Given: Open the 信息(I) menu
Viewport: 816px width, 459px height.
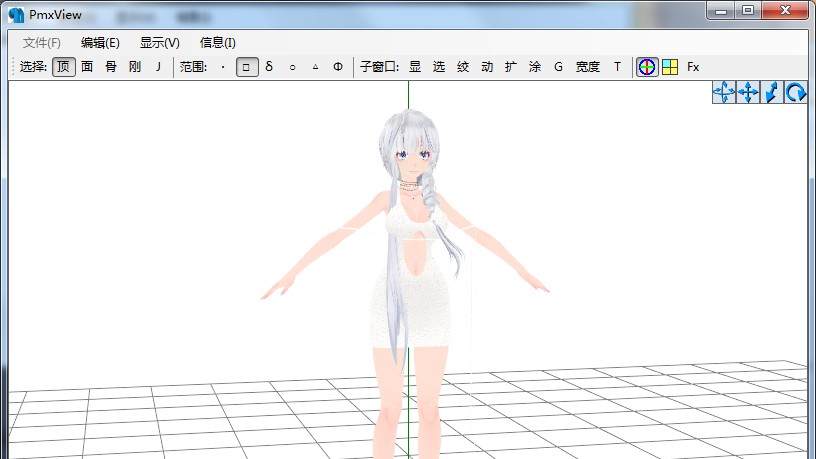Looking at the screenshot, I should tap(218, 42).
